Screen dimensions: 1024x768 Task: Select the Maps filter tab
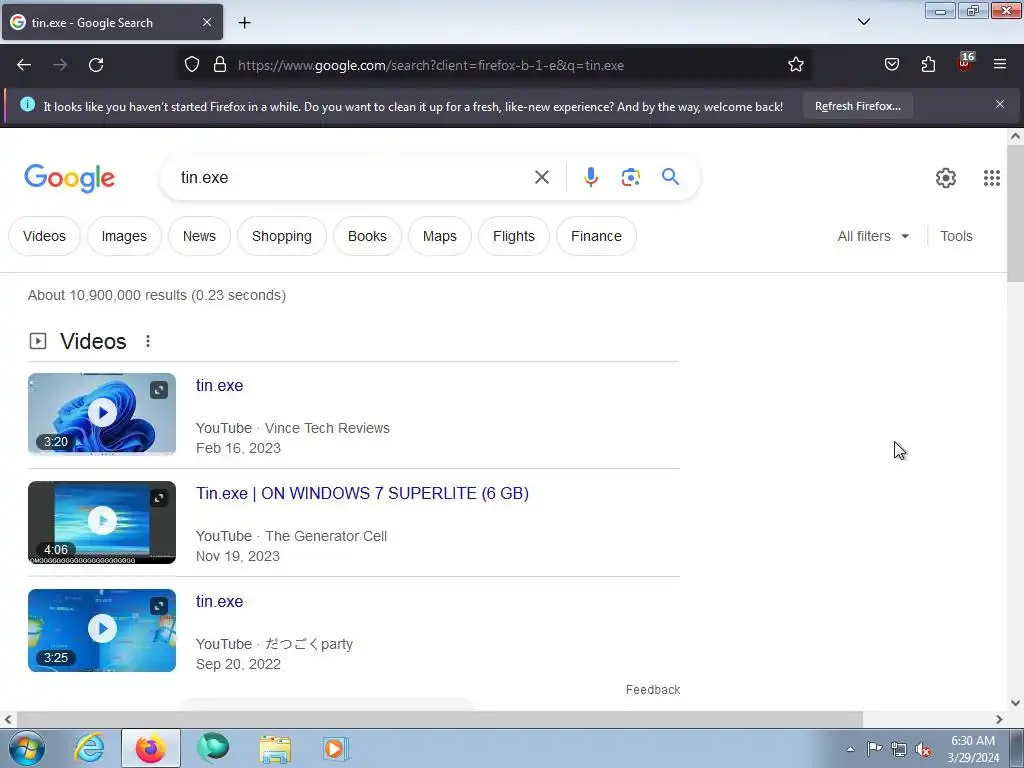tap(440, 236)
